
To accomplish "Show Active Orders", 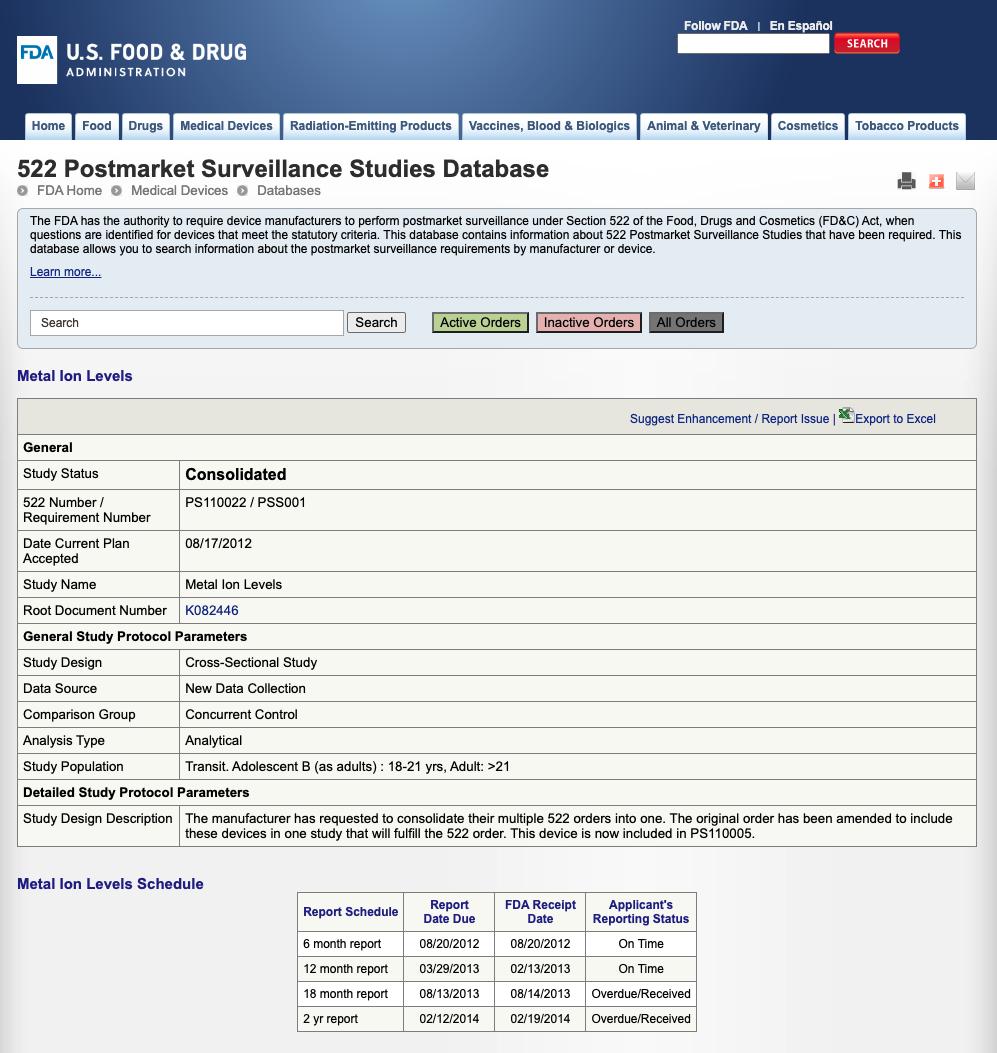I will 480,322.
